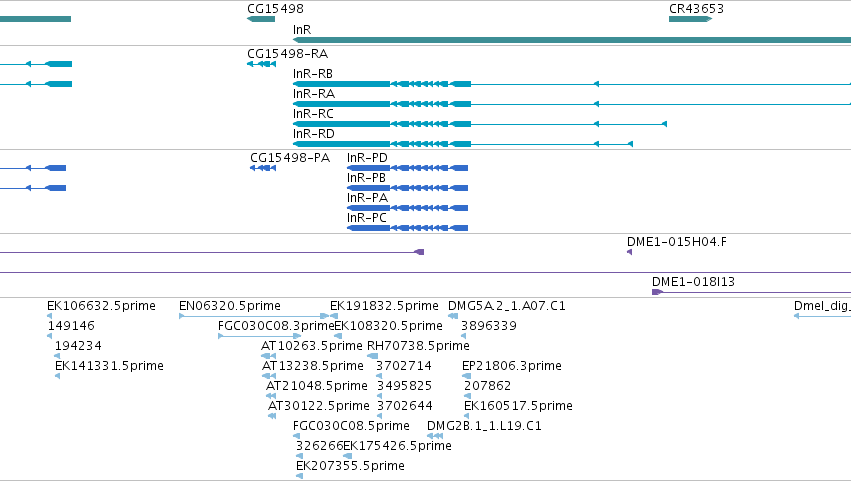This screenshot has width=851, height=481.
Task: Click the EK160517.5prime EST label
Action: pos(518,406)
